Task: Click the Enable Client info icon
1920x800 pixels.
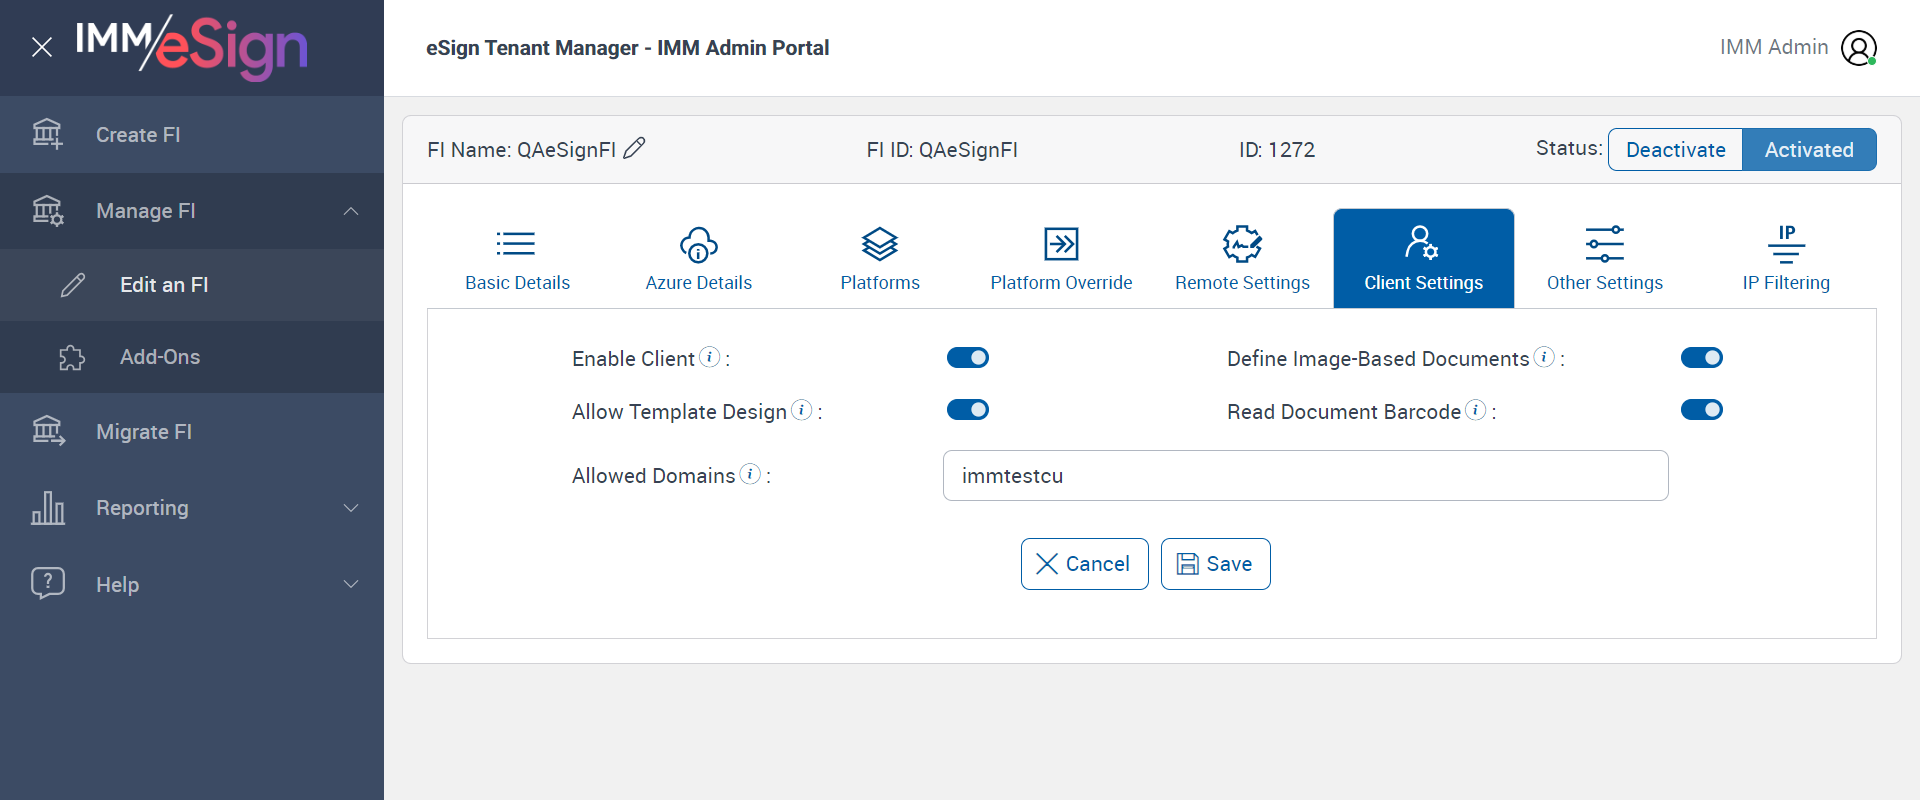Action: click(x=709, y=357)
